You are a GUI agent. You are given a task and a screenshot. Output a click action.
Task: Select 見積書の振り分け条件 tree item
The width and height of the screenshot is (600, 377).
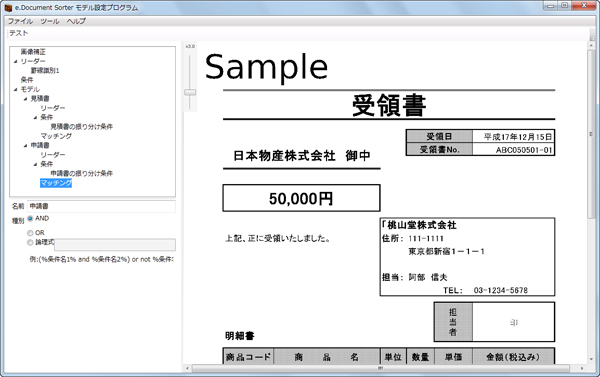click(x=82, y=127)
